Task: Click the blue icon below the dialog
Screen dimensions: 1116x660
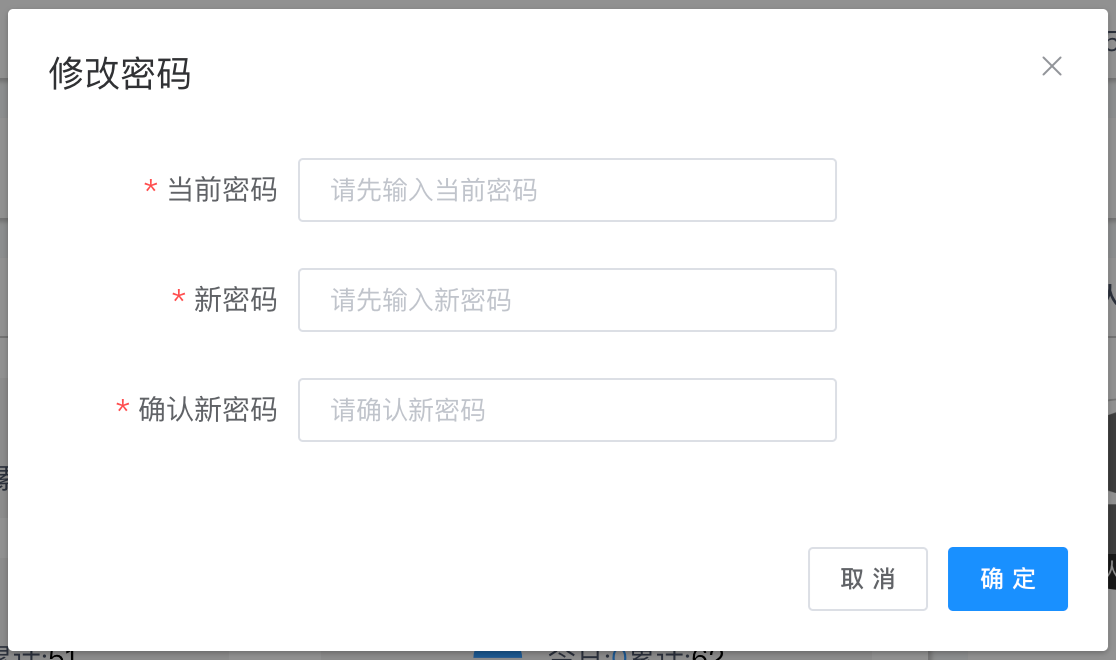Action: 497,656
